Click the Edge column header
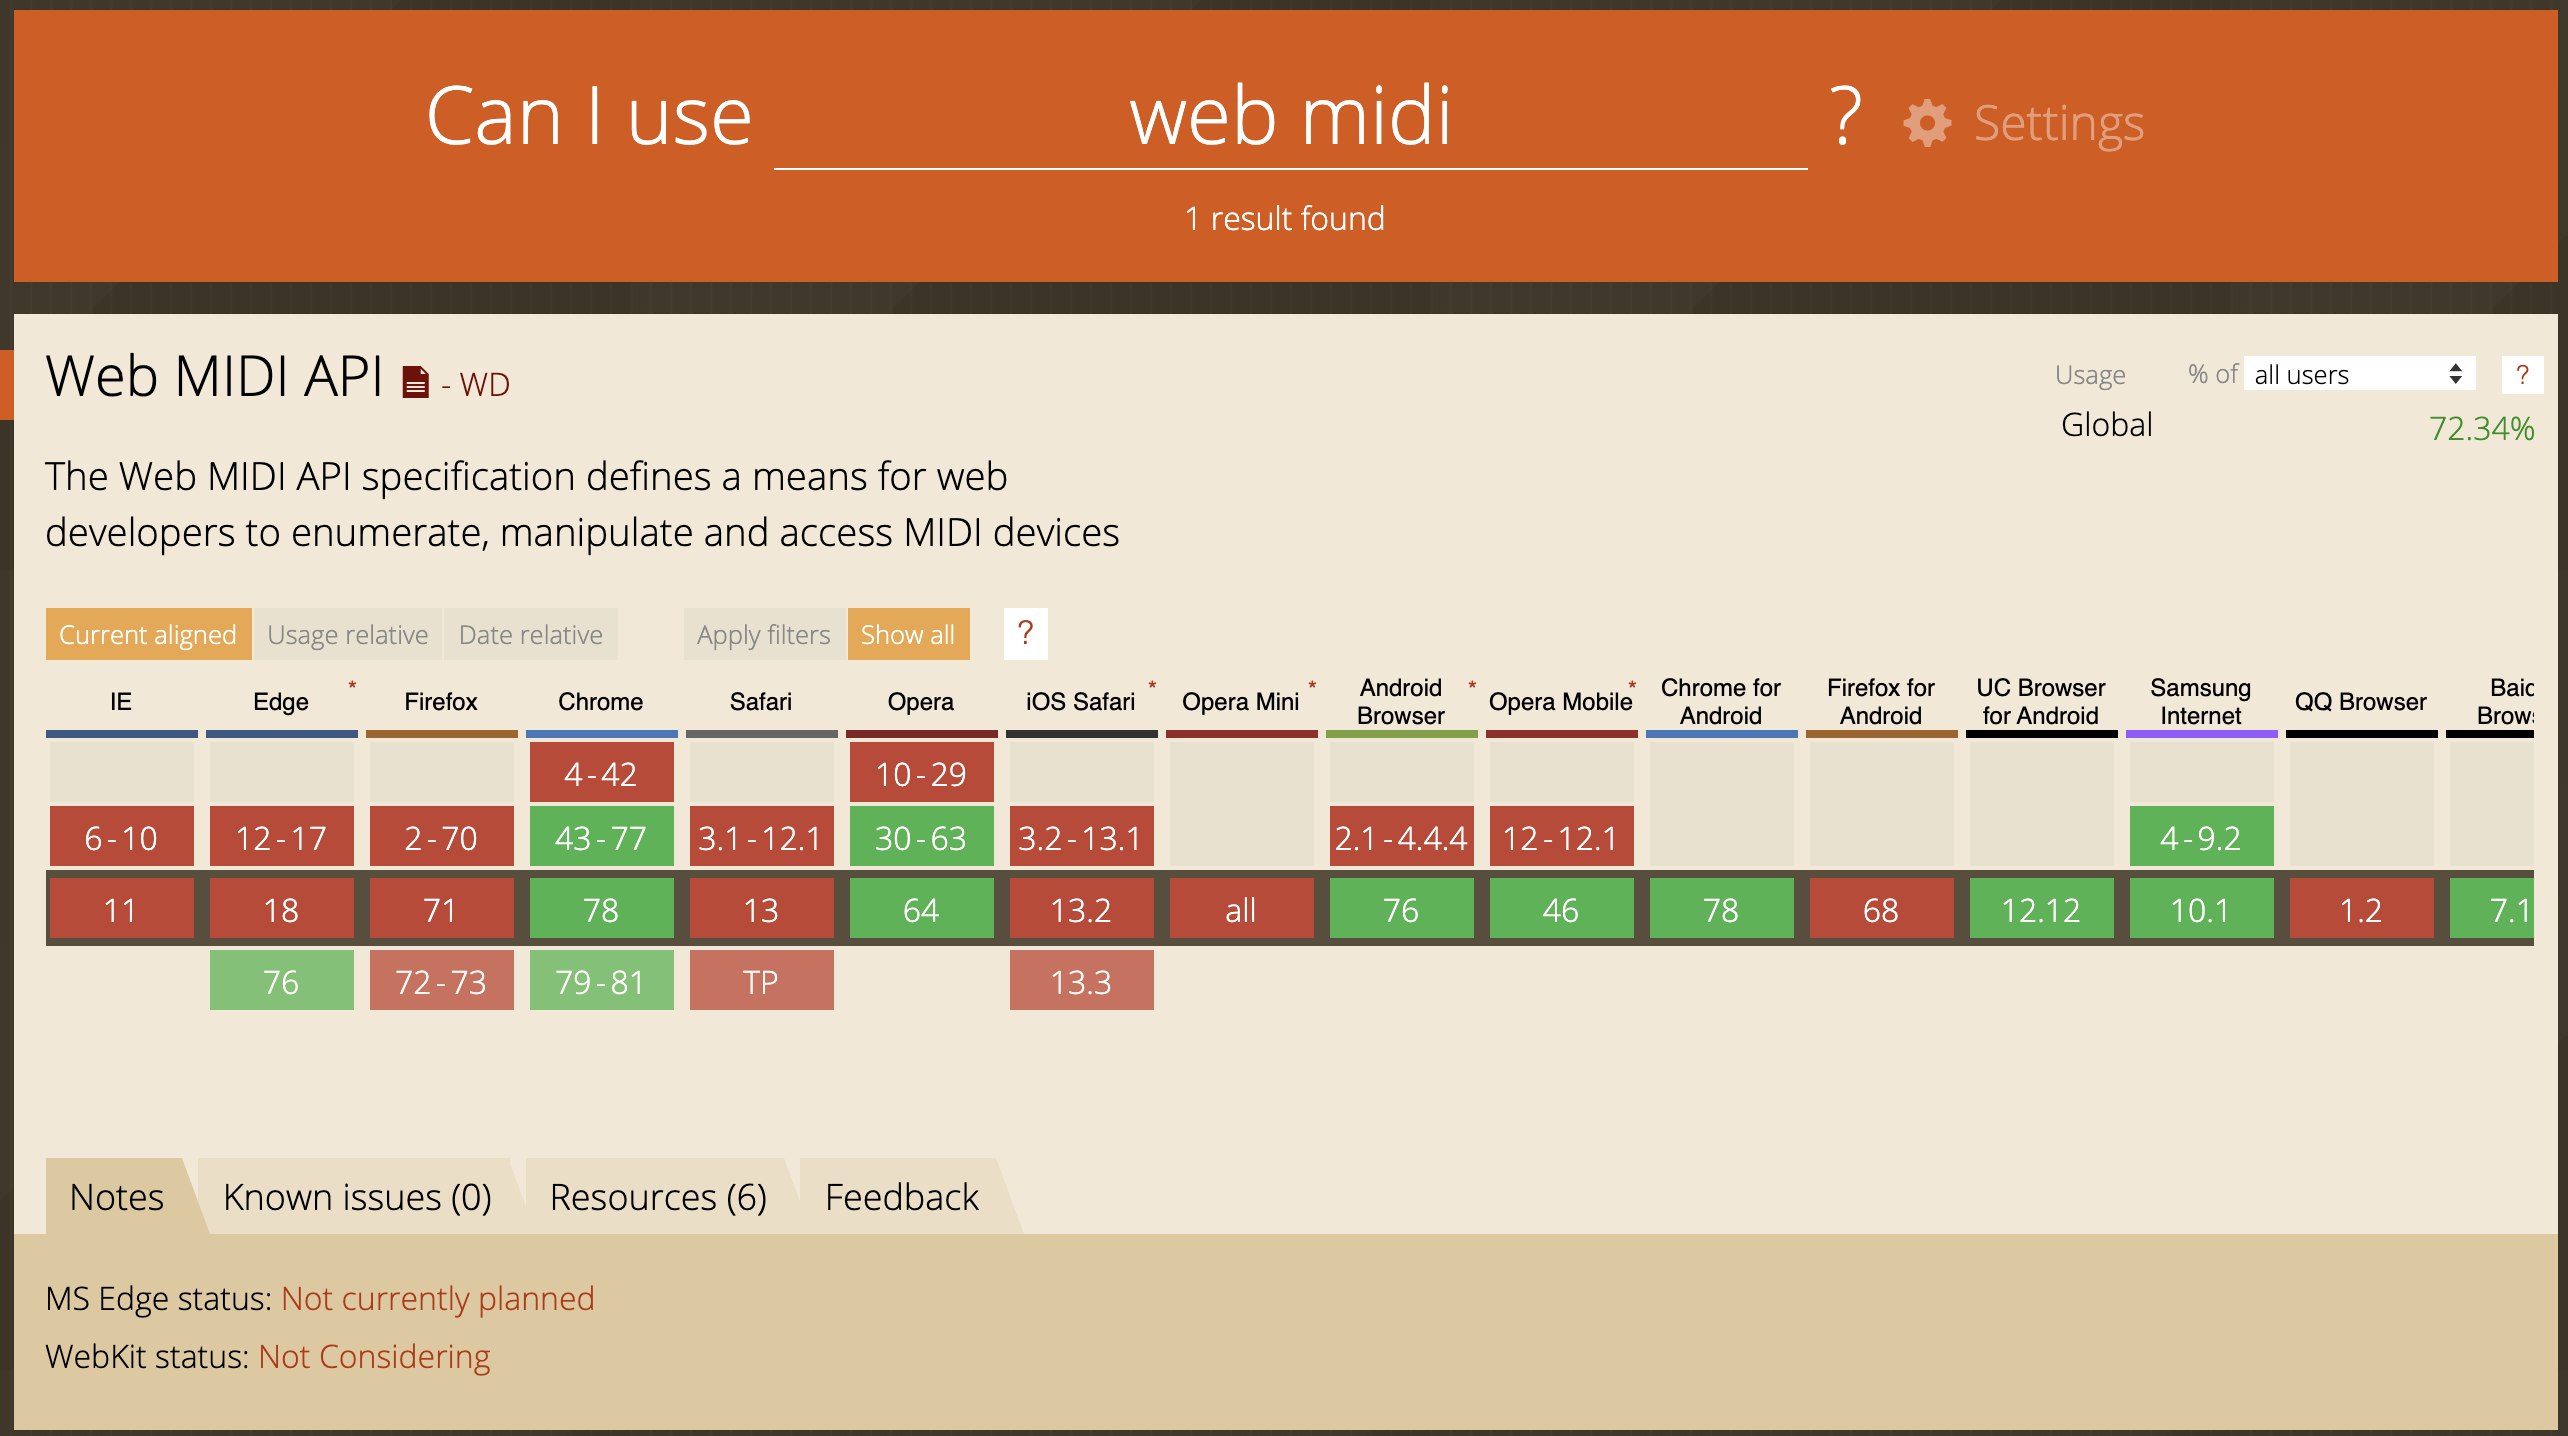2568x1436 pixels. [x=281, y=702]
